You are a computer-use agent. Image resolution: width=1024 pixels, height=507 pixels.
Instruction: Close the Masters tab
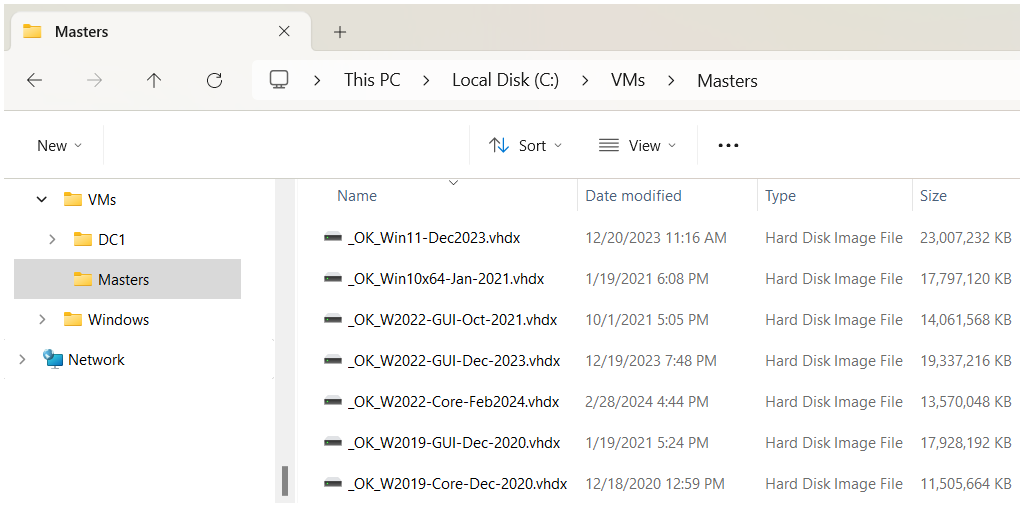pyautogui.click(x=284, y=32)
